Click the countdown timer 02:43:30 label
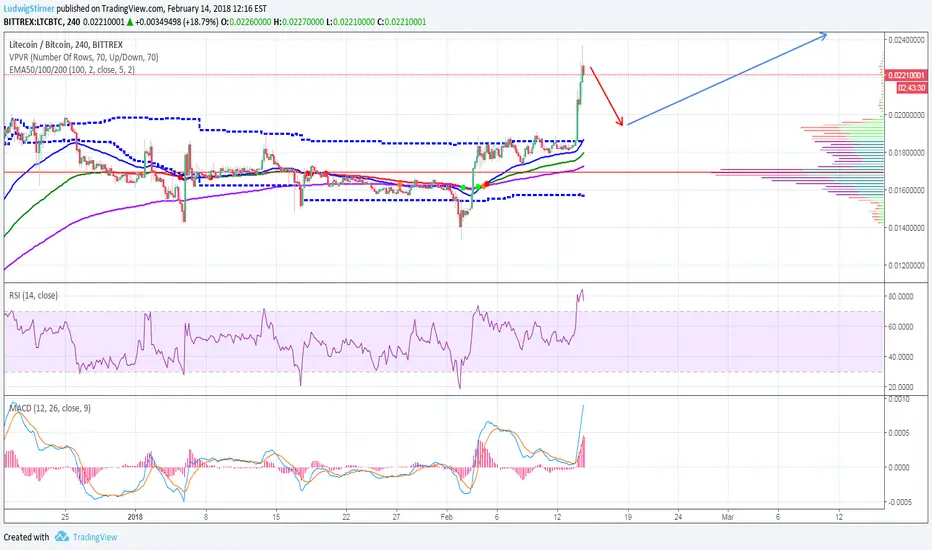The image size is (932, 550). point(911,87)
